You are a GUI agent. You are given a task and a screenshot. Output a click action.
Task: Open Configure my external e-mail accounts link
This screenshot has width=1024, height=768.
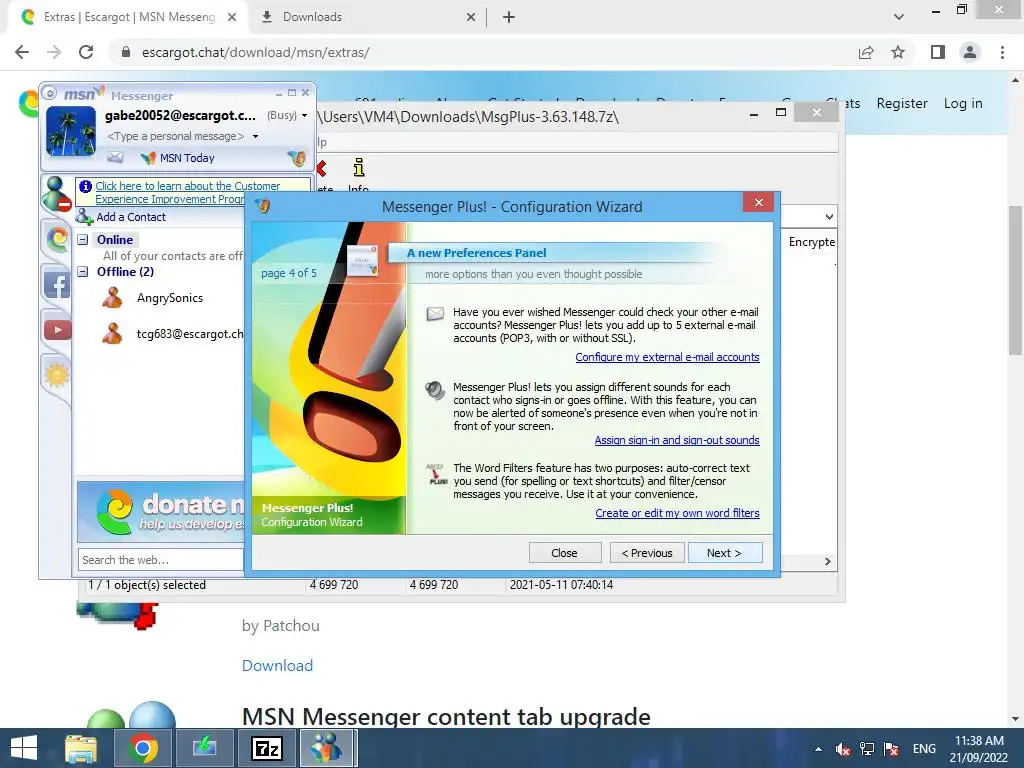point(667,357)
